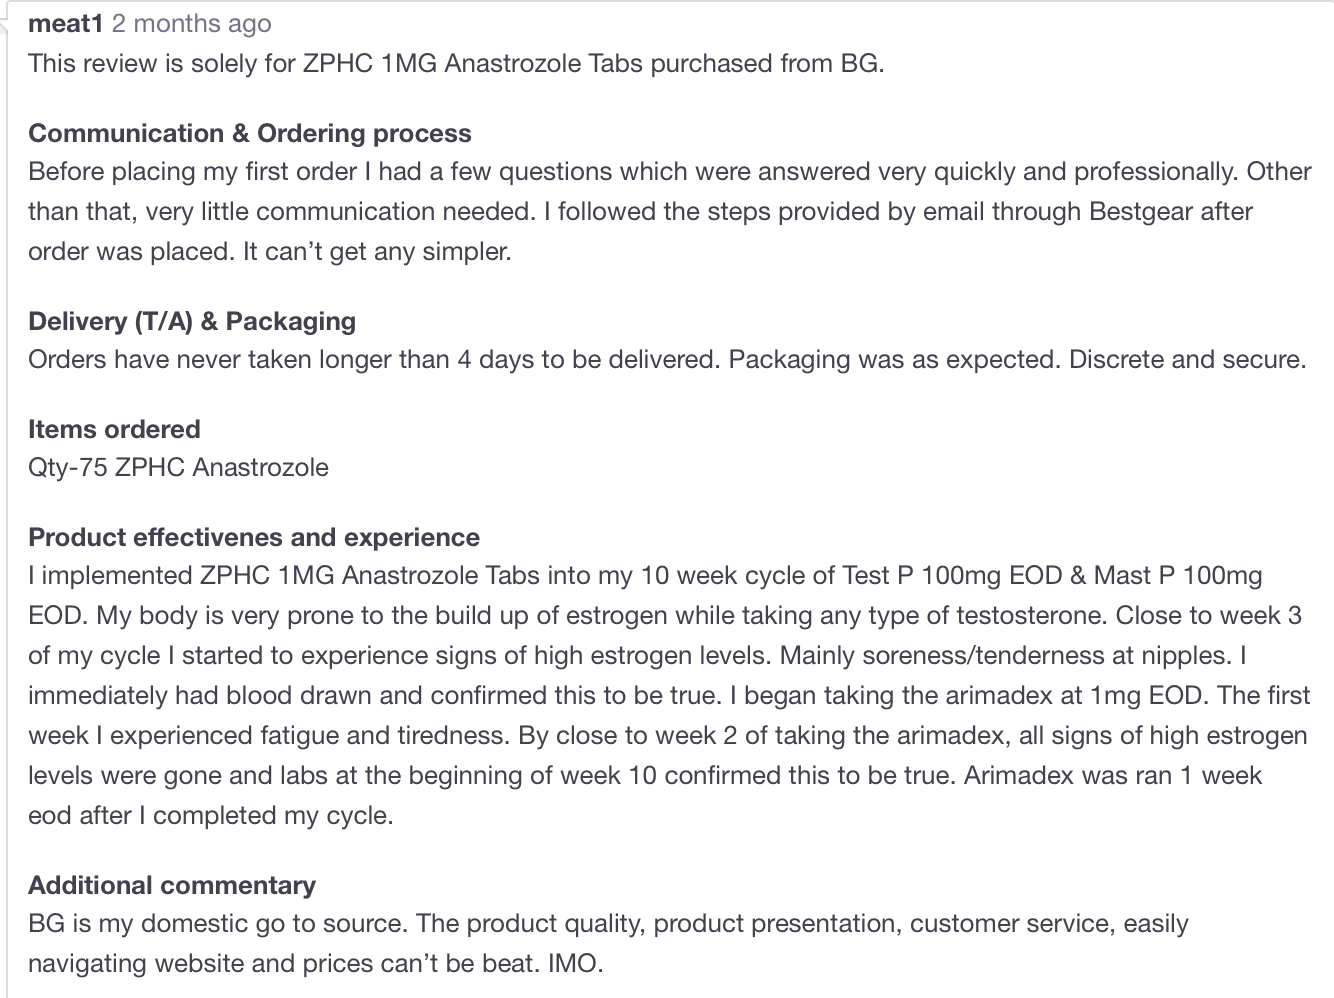Click the sentence 'It can't get any simpler.'

(x=377, y=251)
